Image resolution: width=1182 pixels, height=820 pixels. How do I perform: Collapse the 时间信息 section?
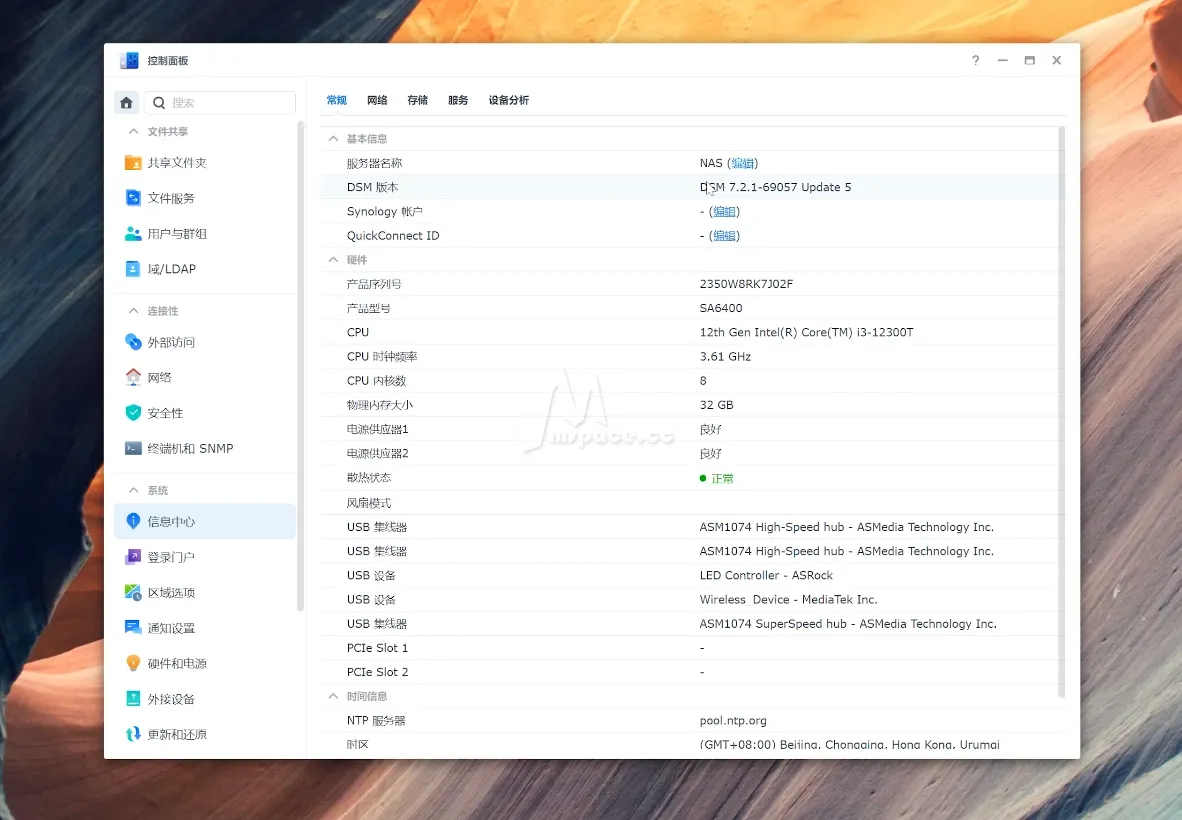(x=333, y=696)
